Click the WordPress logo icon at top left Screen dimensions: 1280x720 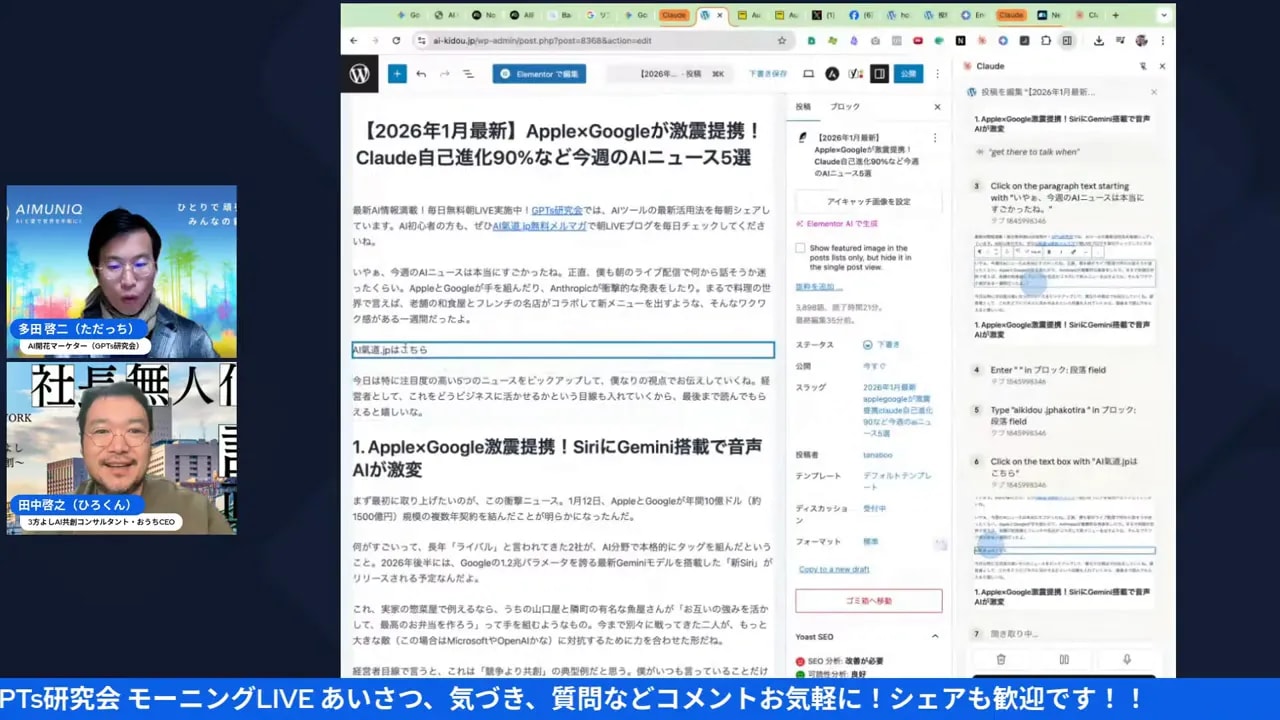click(358, 73)
